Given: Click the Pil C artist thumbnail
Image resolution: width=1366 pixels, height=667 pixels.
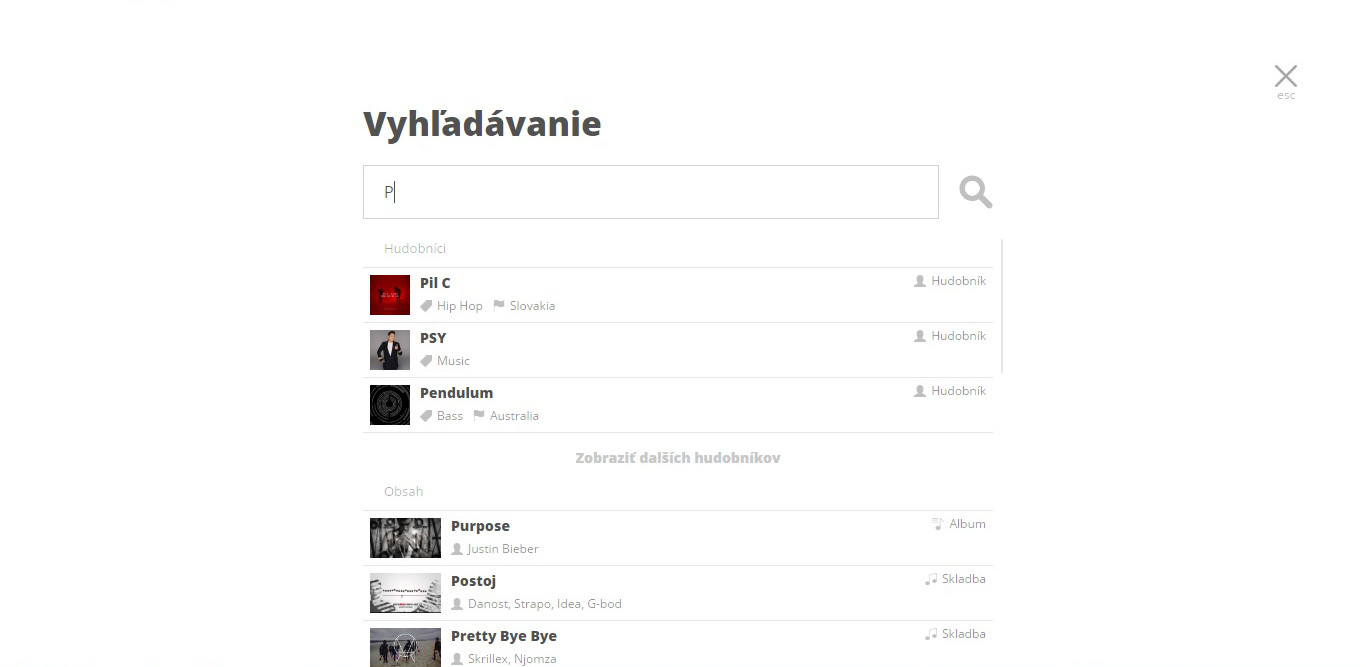Looking at the screenshot, I should (x=390, y=295).
